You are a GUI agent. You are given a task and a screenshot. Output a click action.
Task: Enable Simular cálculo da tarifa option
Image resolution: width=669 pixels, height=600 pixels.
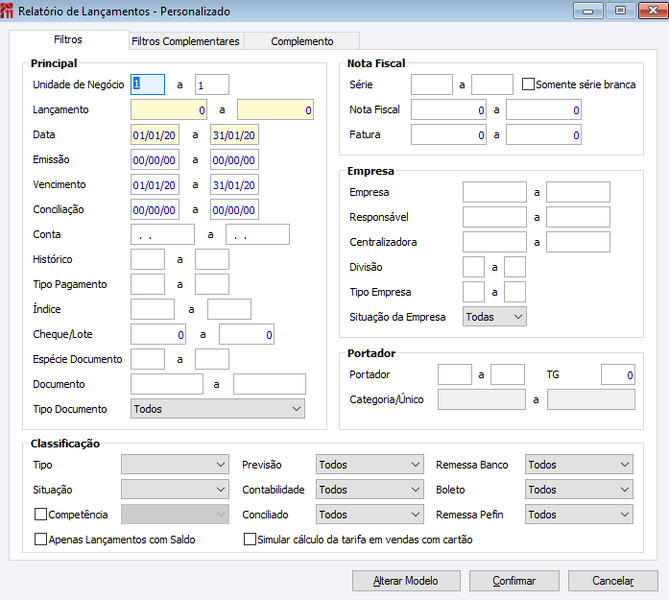(x=250, y=539)
